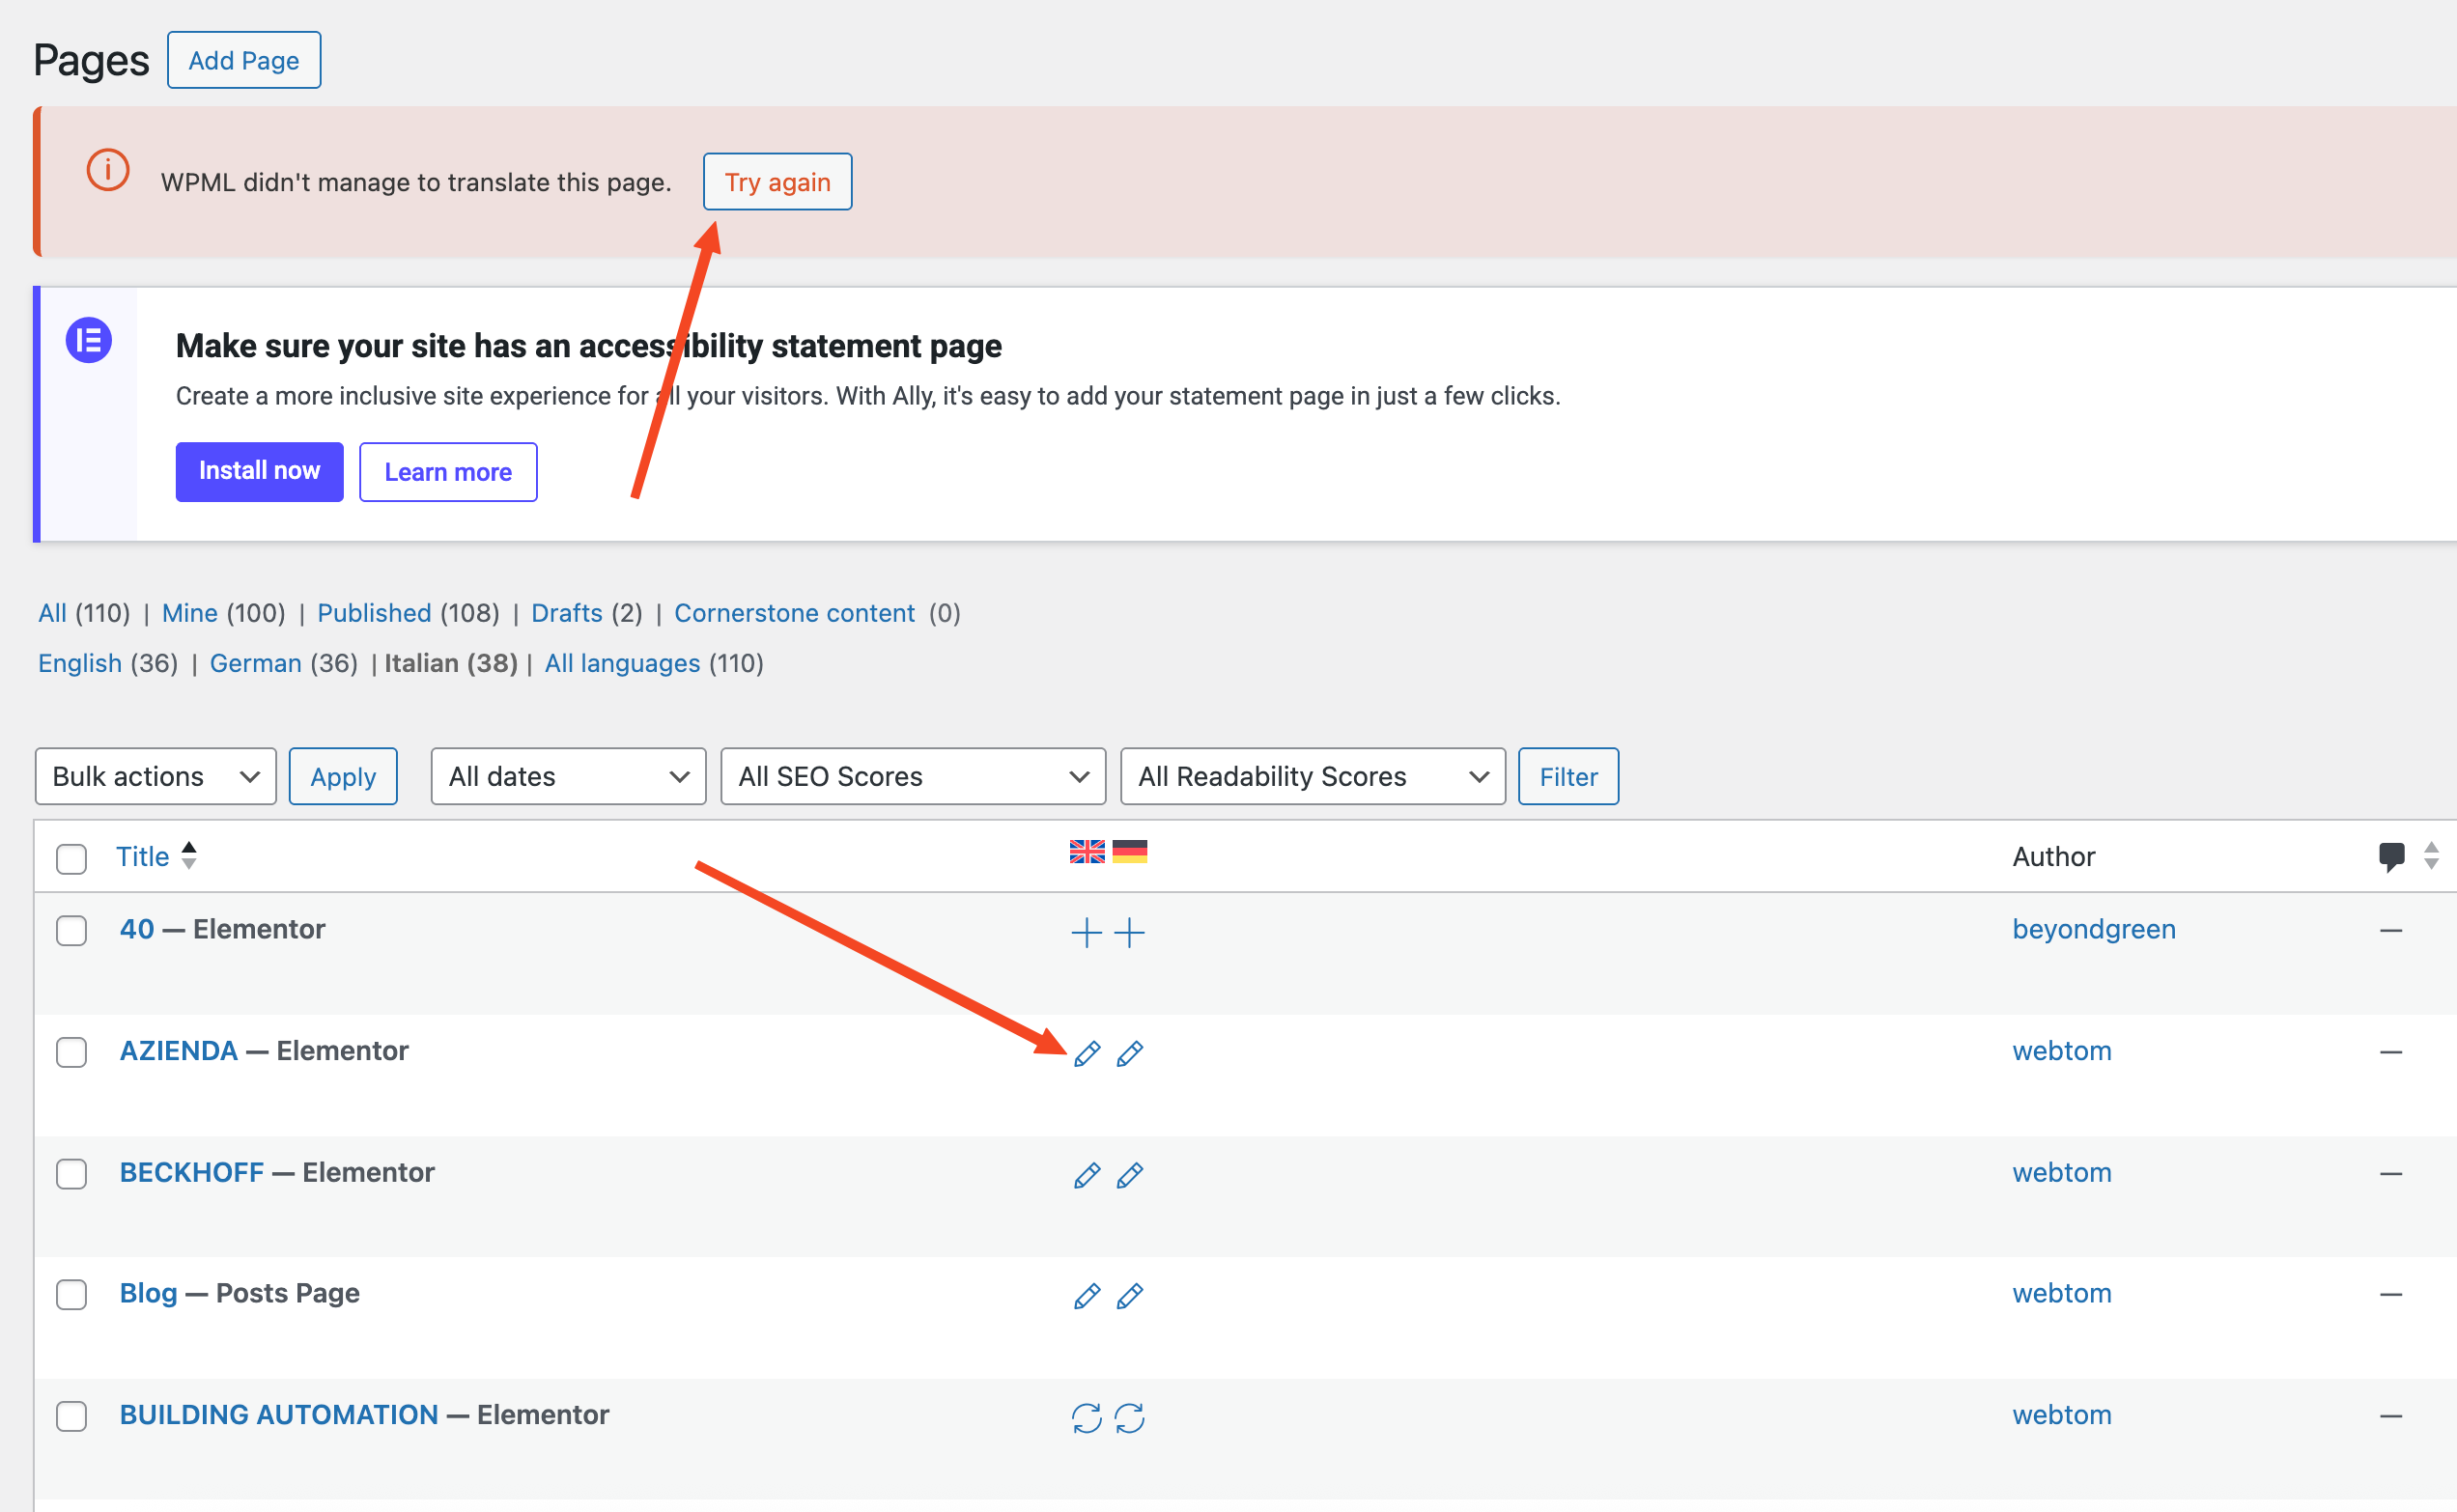The width and height of the screenshot is (2457, 1512).
Task: Add English translation for page 40
Action: tap(1086, 932)
